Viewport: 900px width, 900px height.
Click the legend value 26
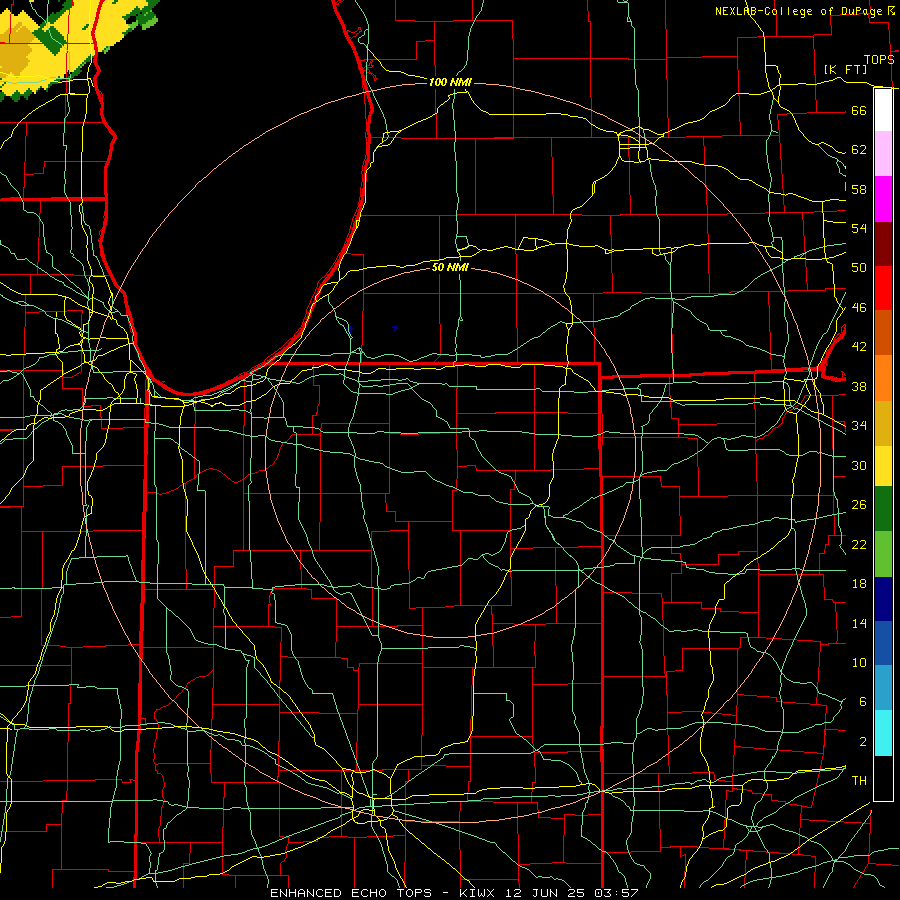[859, 505]
